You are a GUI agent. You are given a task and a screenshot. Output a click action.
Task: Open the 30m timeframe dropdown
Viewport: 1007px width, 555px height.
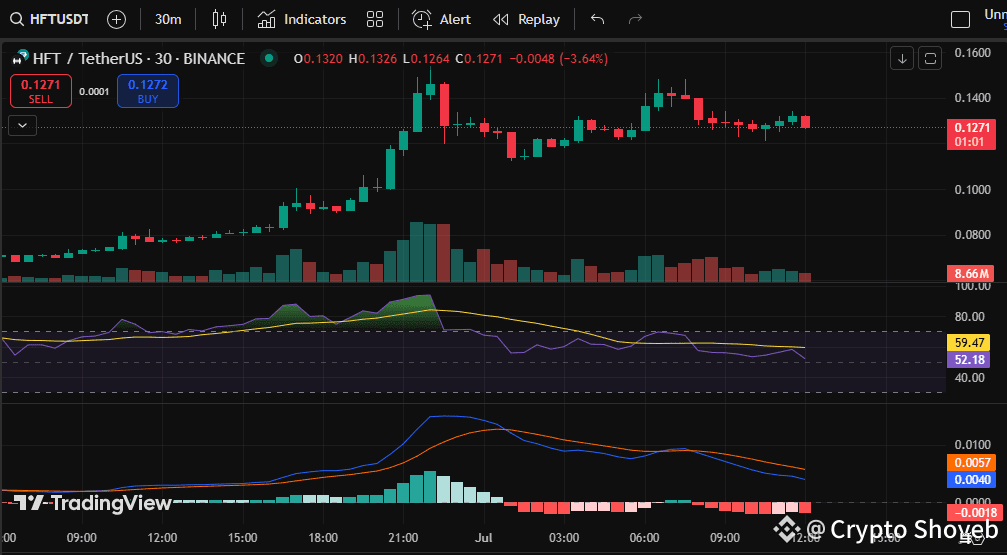168,19
